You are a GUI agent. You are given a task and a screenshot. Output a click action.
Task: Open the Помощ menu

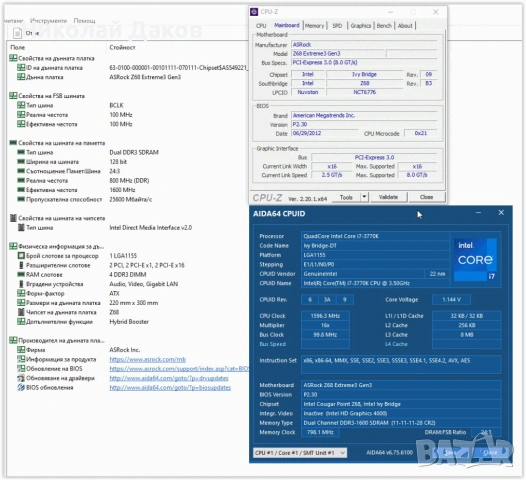pos(84,21)
